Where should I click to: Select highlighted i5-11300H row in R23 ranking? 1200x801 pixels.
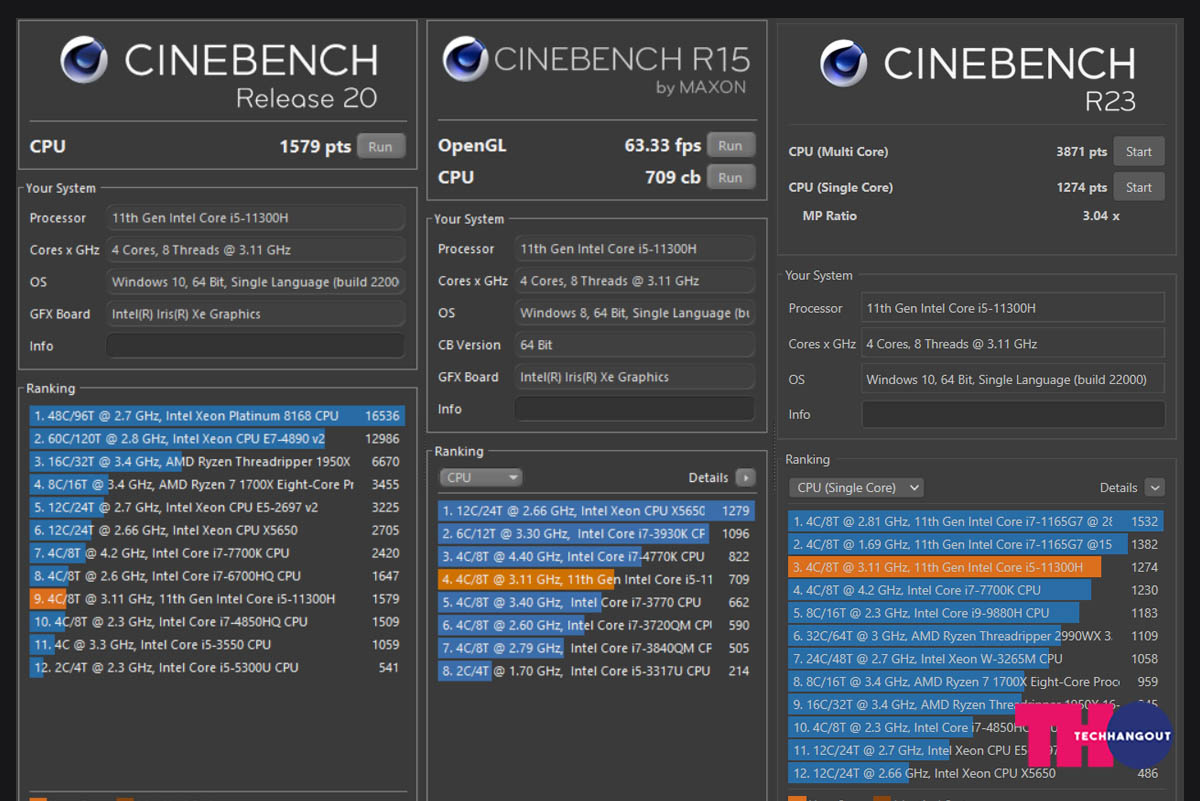click(976, 568)
